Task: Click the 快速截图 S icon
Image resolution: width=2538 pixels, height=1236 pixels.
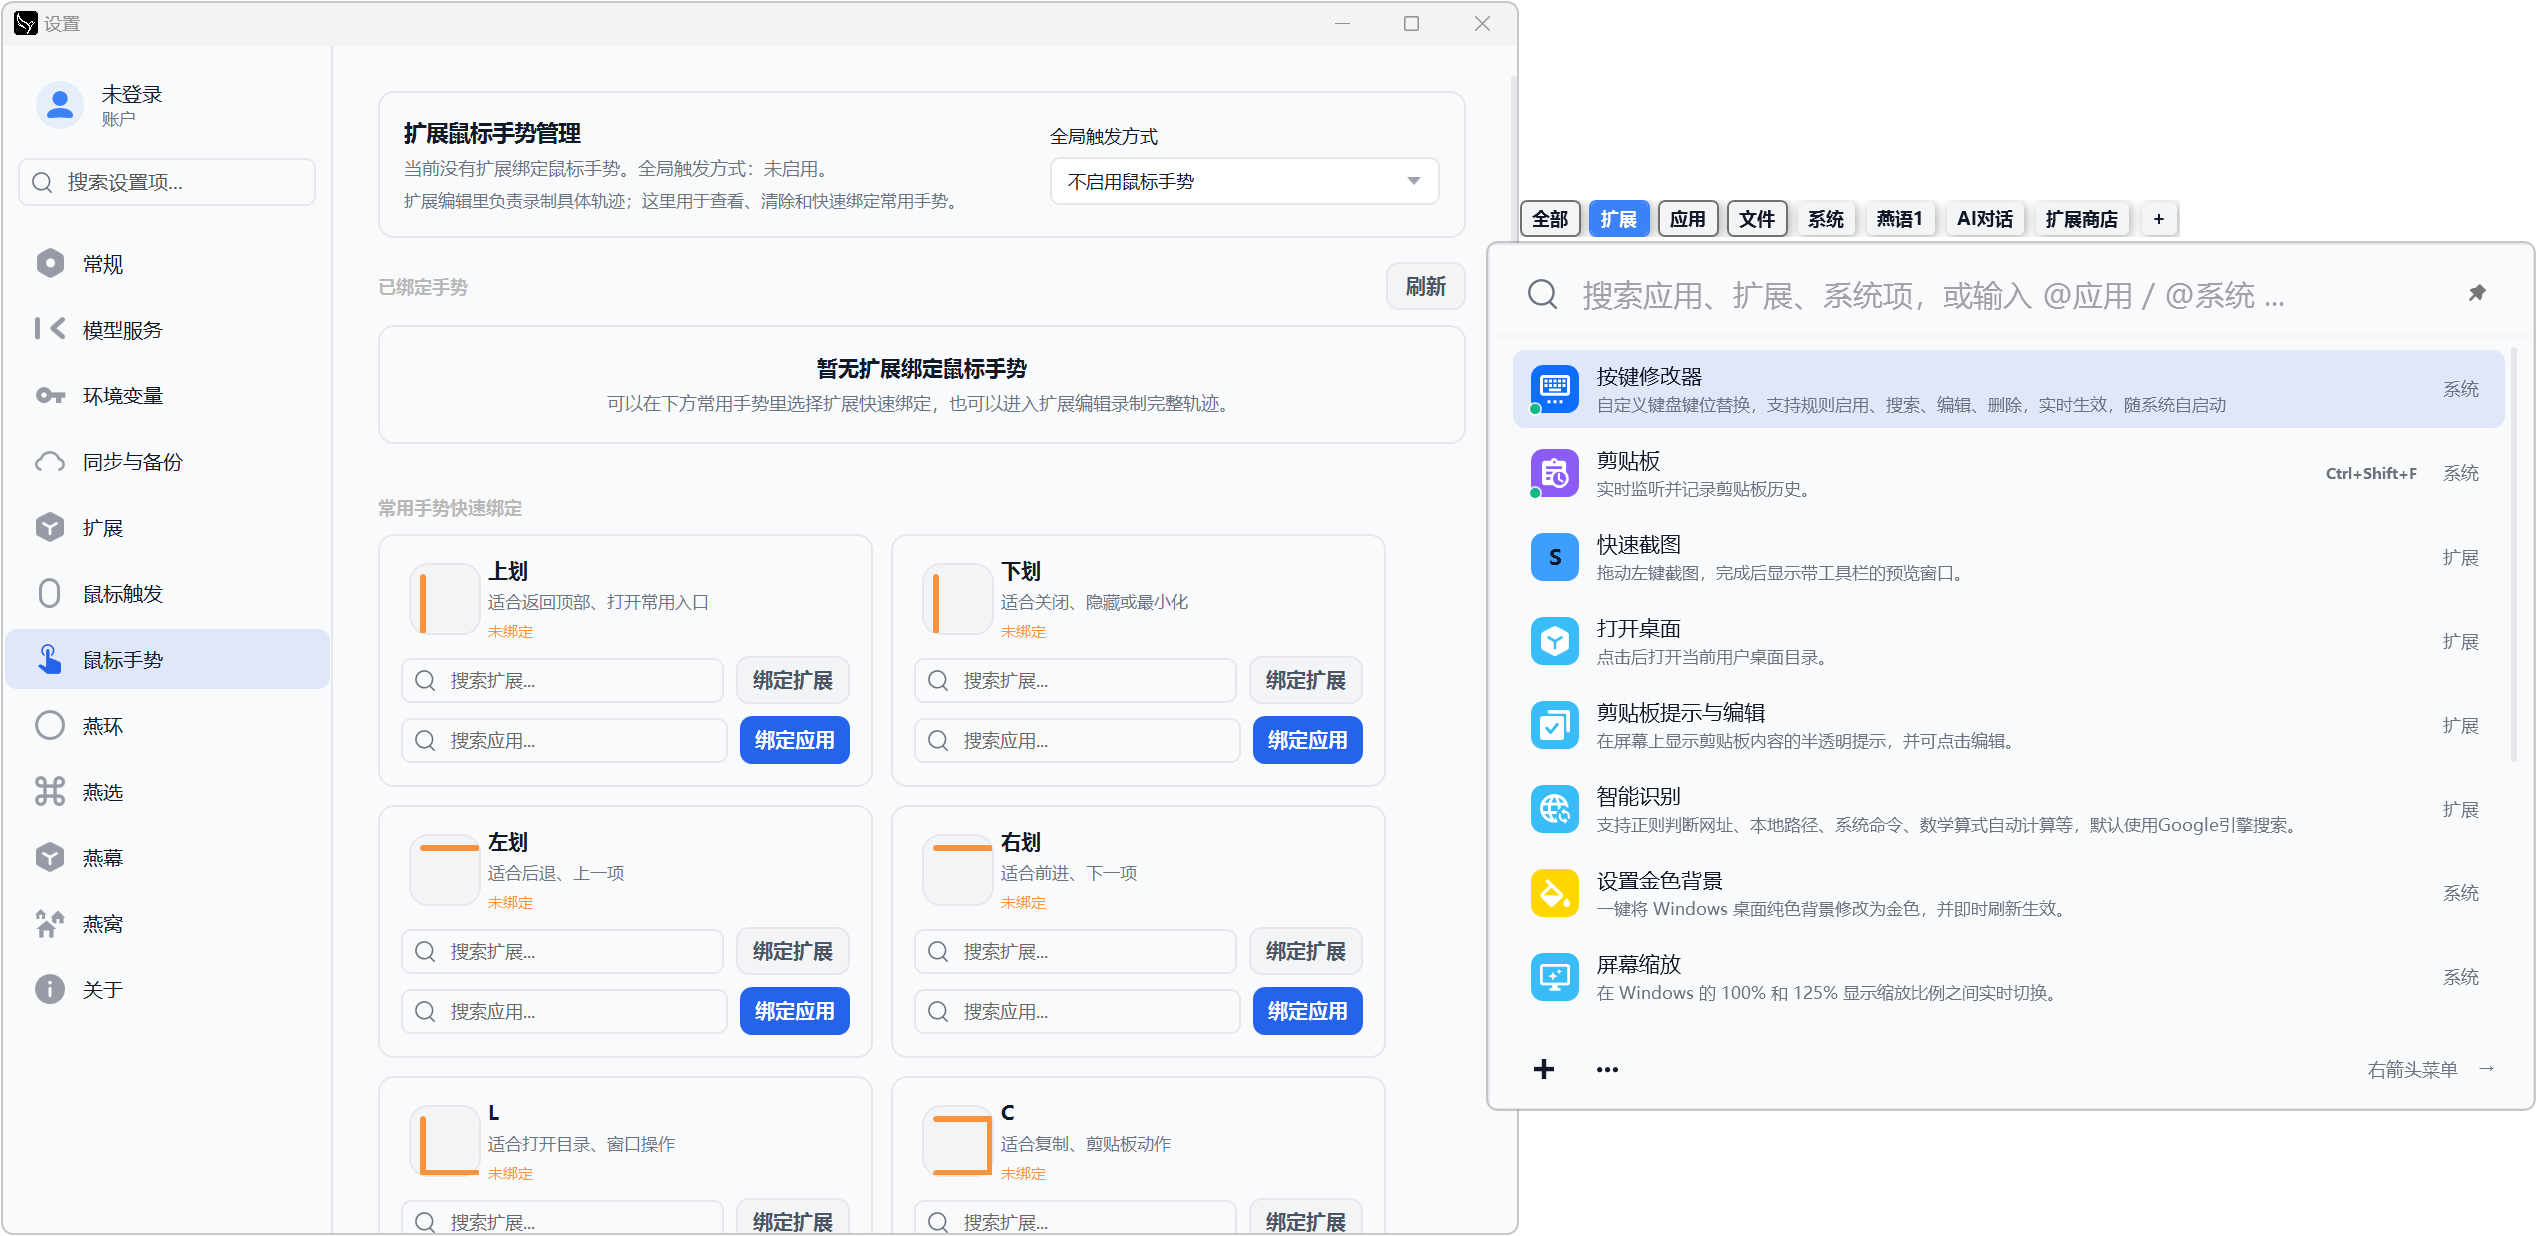Action: [1555, 557]
